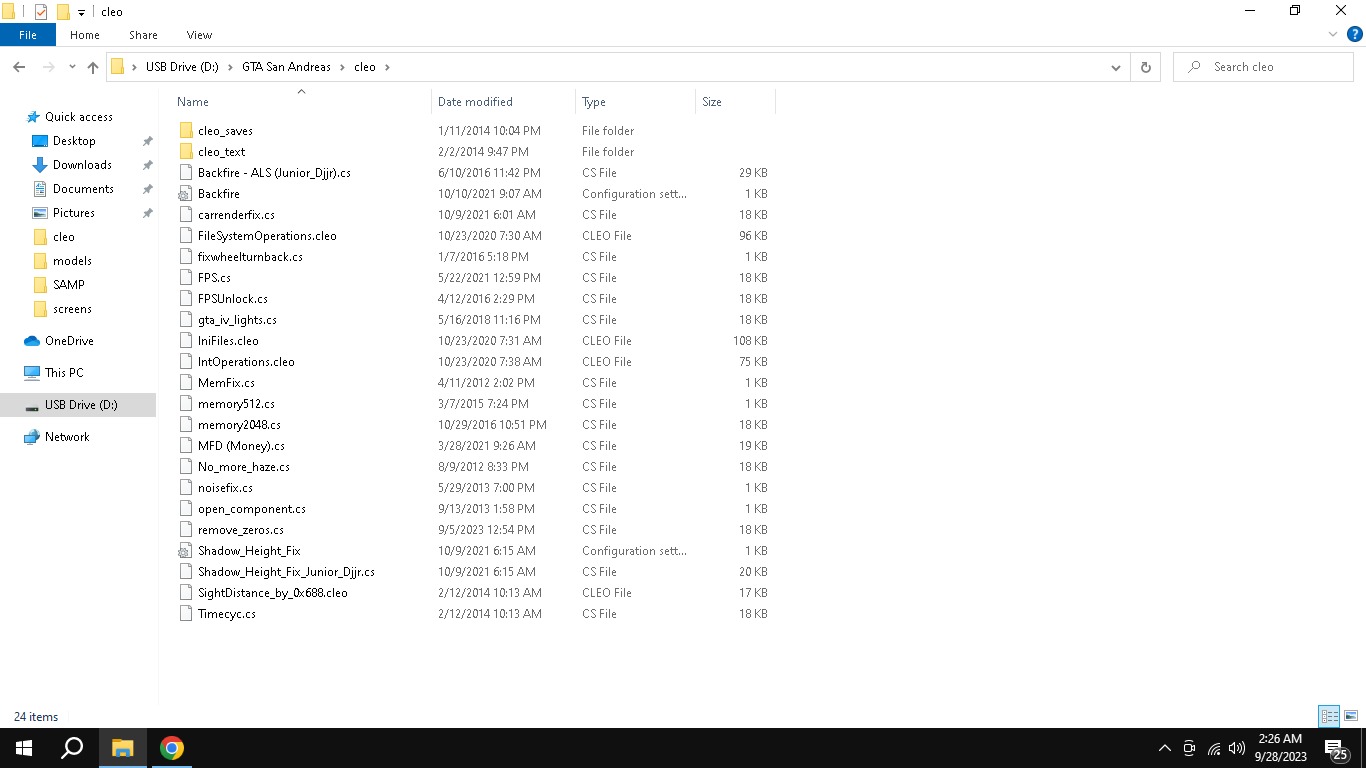The height and width of the screenshot is (768, 1366).
Task: Select the cleo_text folder icon
Action: coord(186,152)
